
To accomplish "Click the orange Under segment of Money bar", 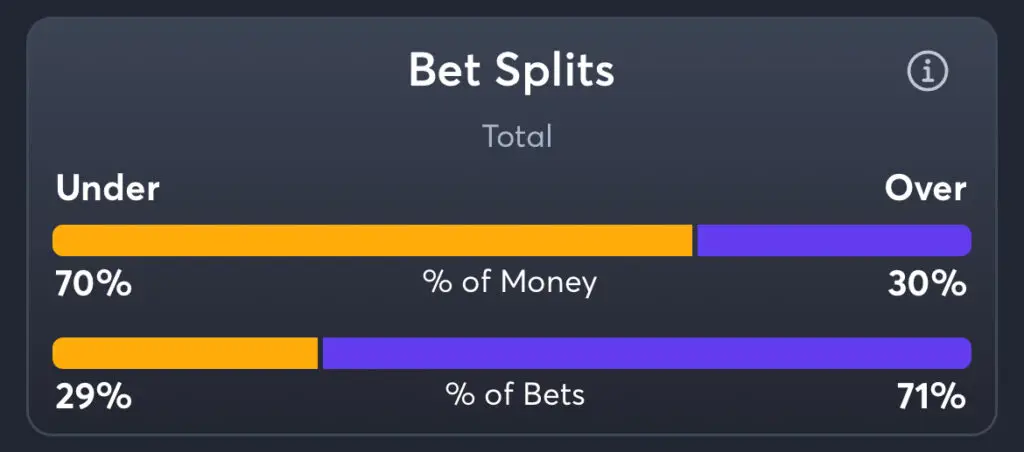I will 372,240.
